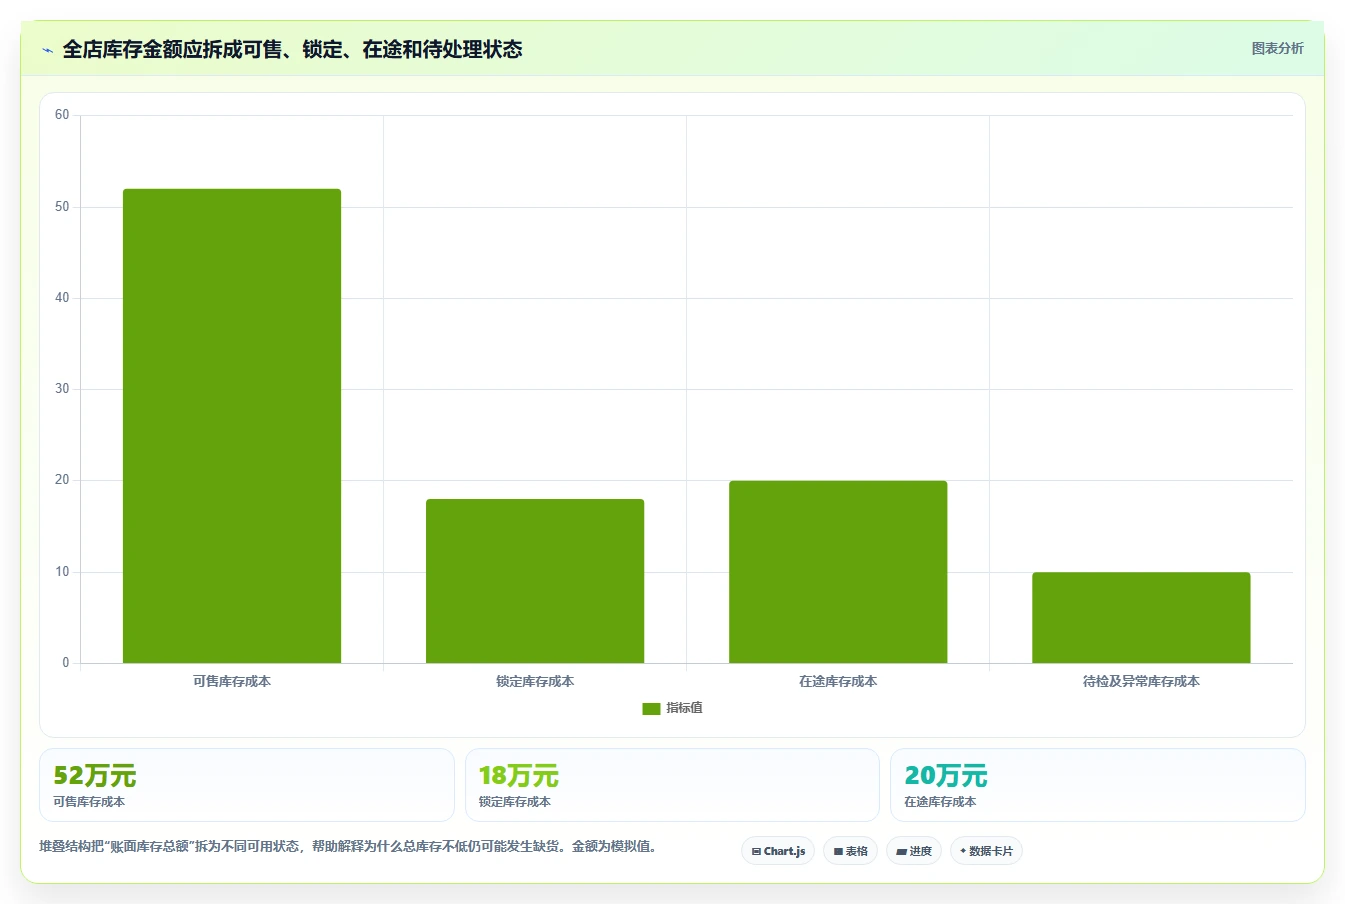Click the 可售库存成本 axis label
1345x904 pixels.
tap(232, 681)
